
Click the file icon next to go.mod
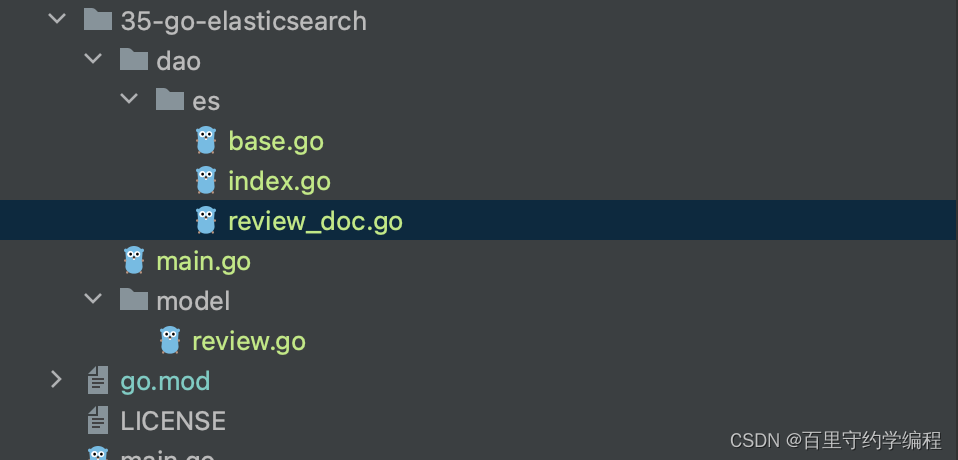[98, 380]
